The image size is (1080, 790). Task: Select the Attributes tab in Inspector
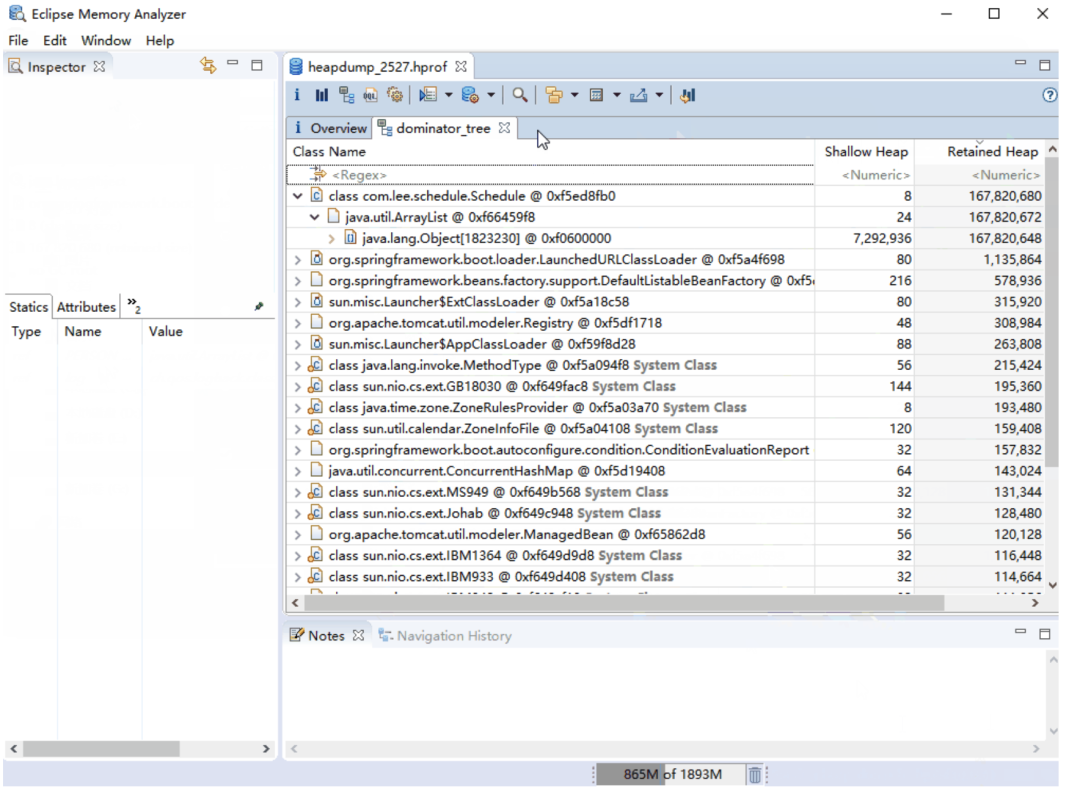(86, 307)
